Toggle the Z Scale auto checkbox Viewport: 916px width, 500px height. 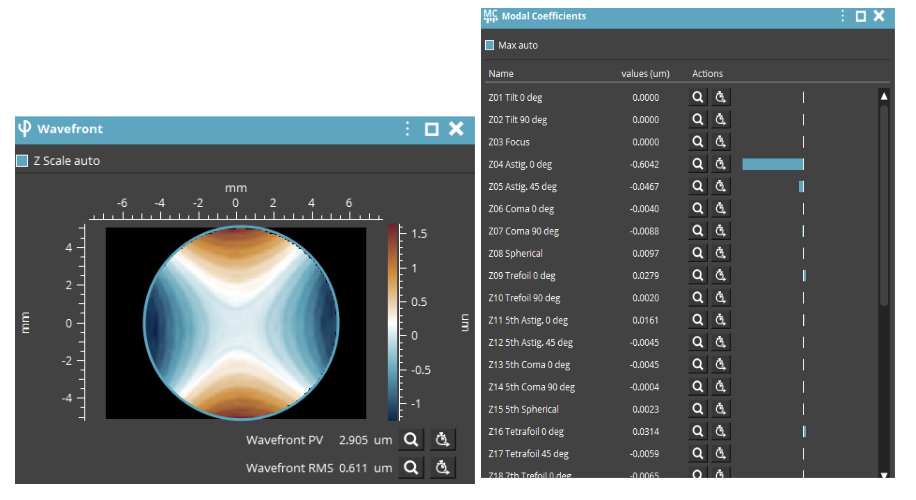(x=22, y=161)
